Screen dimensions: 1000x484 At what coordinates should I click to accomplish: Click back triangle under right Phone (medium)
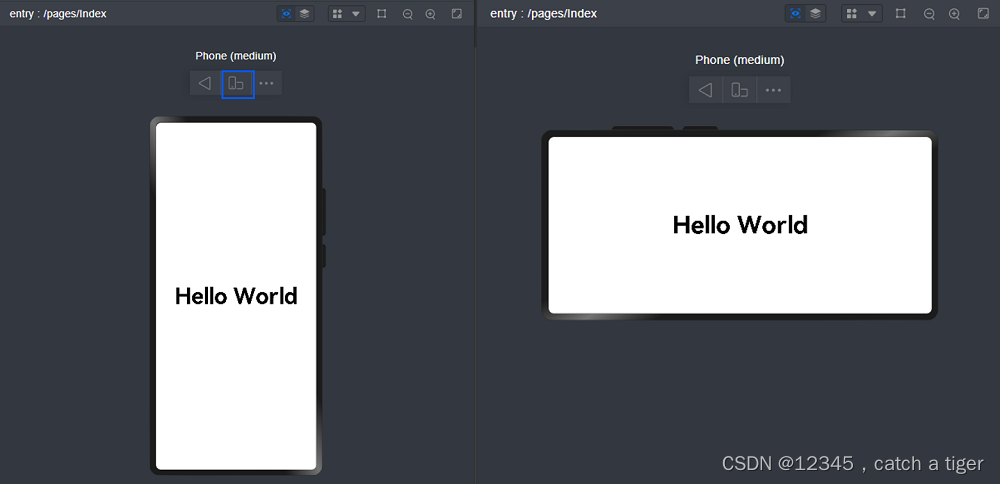pos(705,90)
